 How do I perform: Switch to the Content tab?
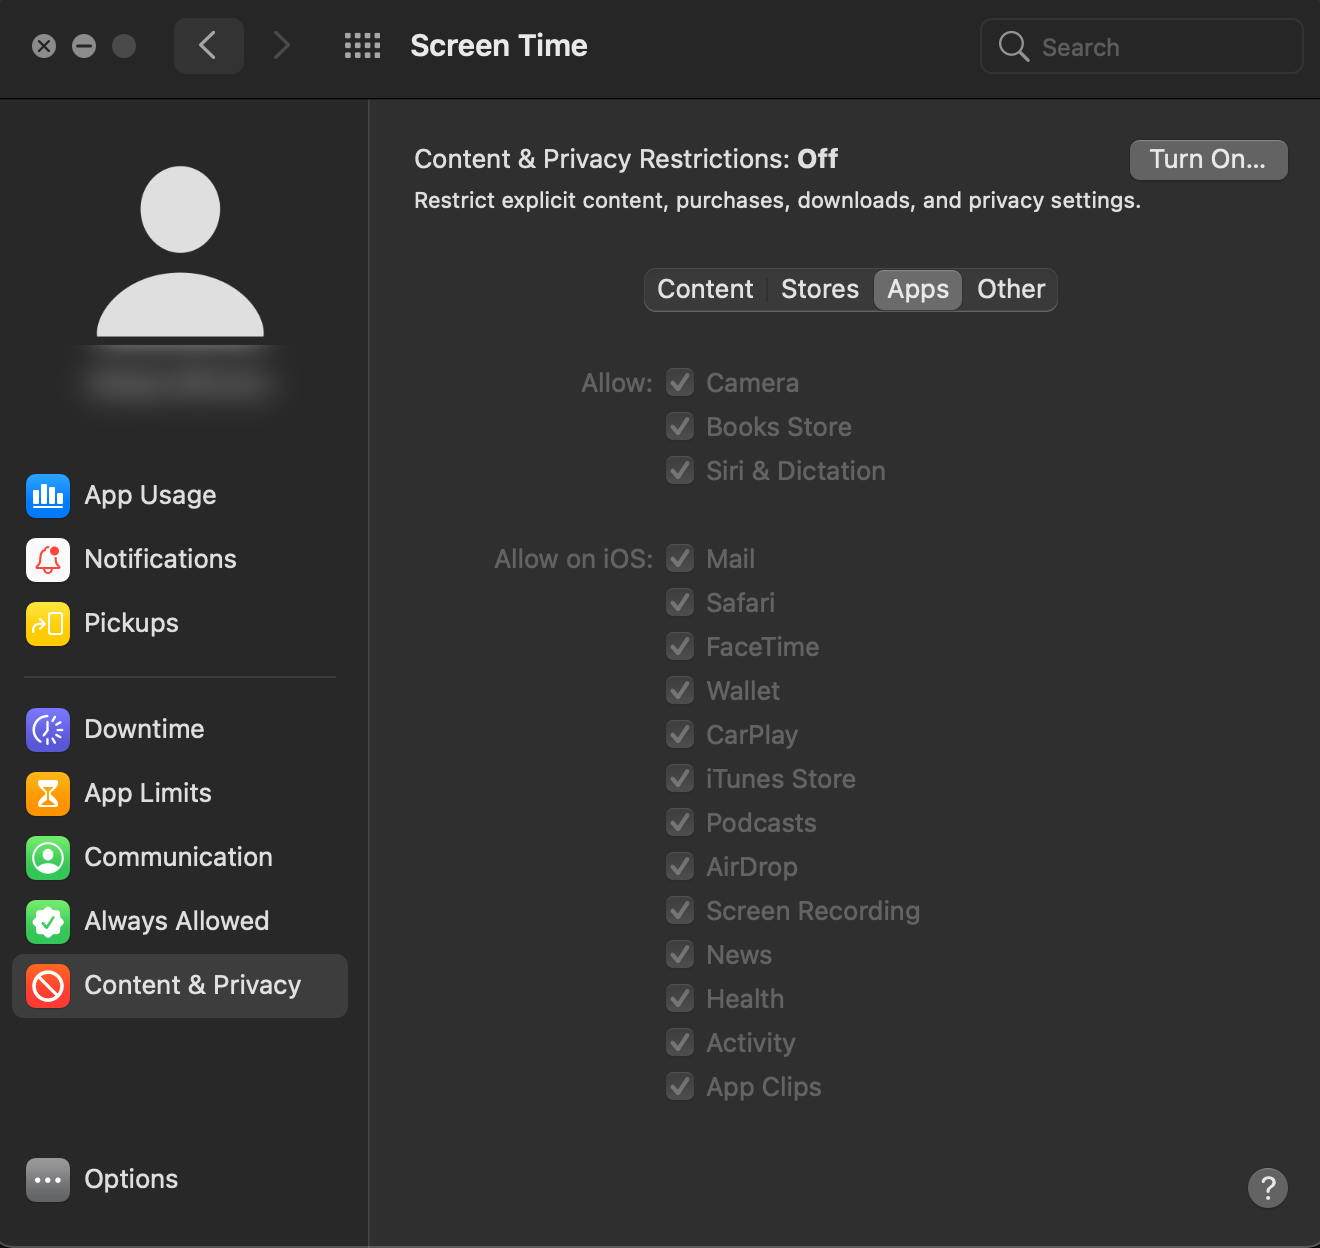point(705,290)
